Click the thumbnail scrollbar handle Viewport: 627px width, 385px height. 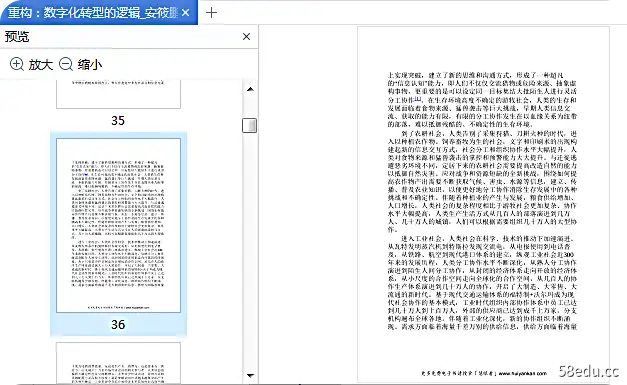coord(250,126)
